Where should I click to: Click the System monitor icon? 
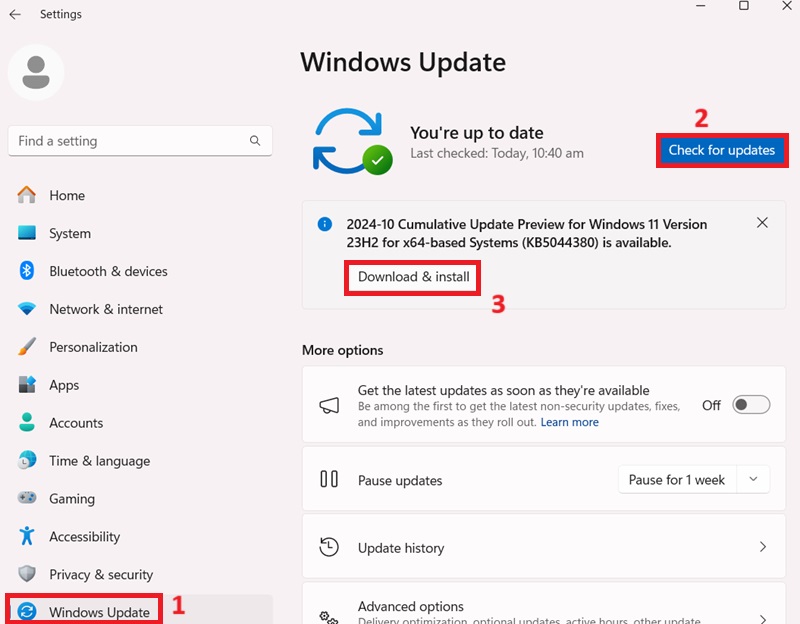[x=27, y=233]
